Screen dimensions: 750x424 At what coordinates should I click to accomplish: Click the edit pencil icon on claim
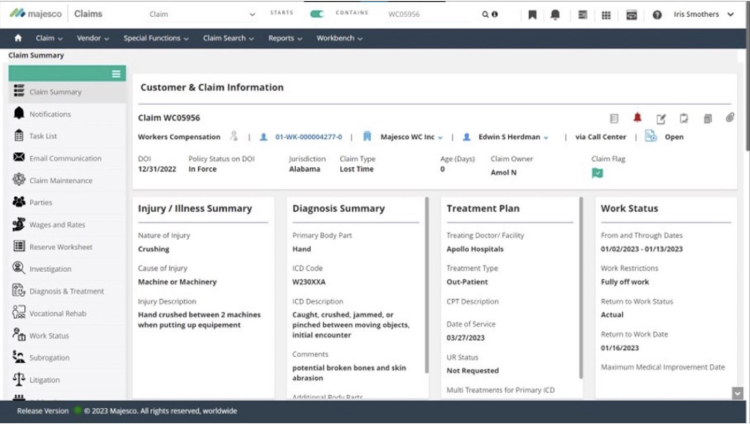(661, 119)
